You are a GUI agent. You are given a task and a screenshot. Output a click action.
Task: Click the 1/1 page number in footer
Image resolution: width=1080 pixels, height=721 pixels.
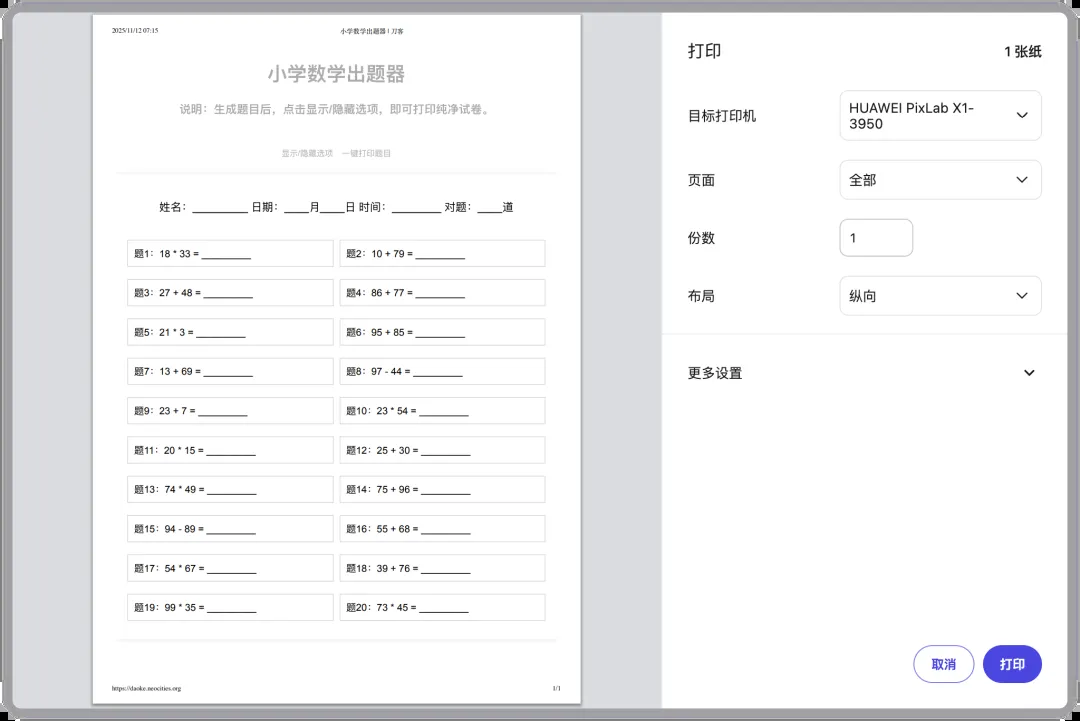pos(556,688)
